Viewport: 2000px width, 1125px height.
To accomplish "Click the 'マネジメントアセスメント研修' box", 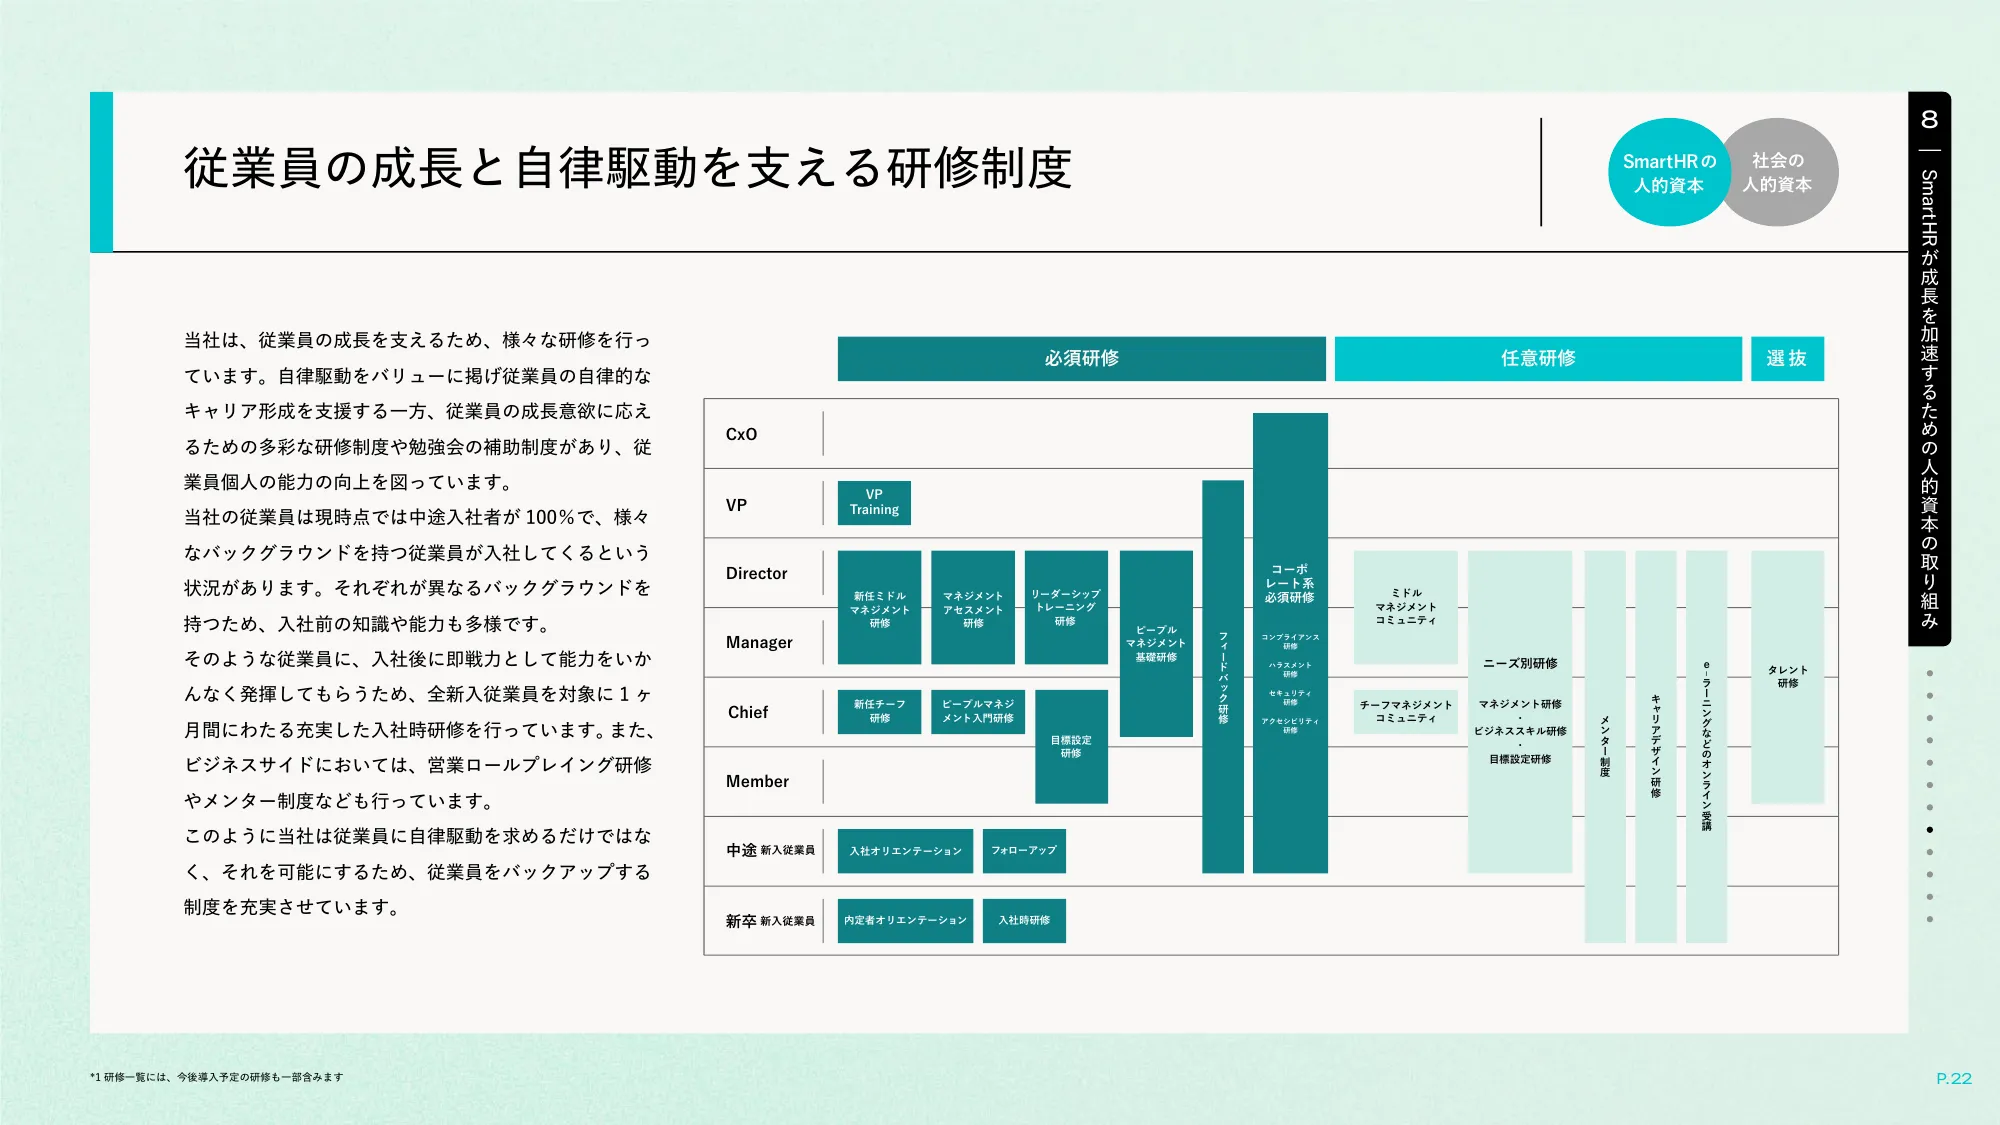I will point(973,608).
